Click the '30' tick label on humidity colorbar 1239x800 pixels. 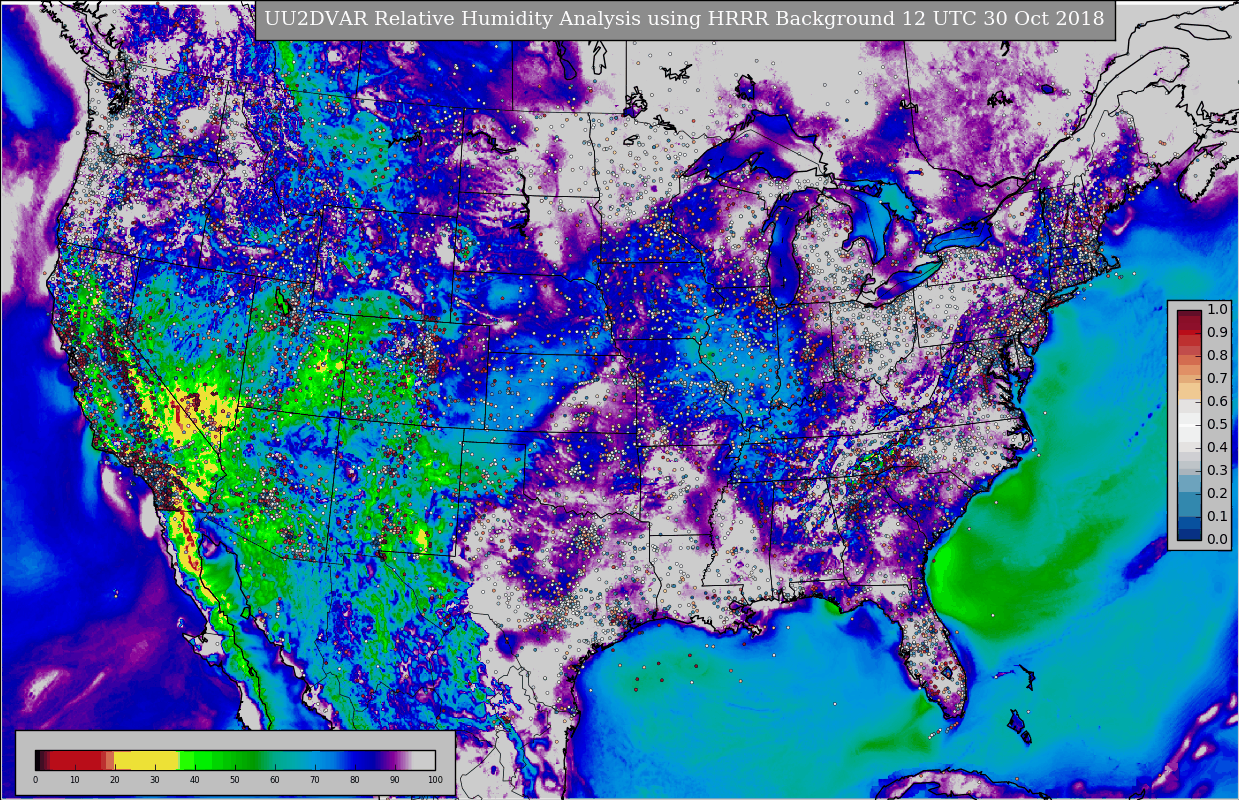[x=155, y=780]
